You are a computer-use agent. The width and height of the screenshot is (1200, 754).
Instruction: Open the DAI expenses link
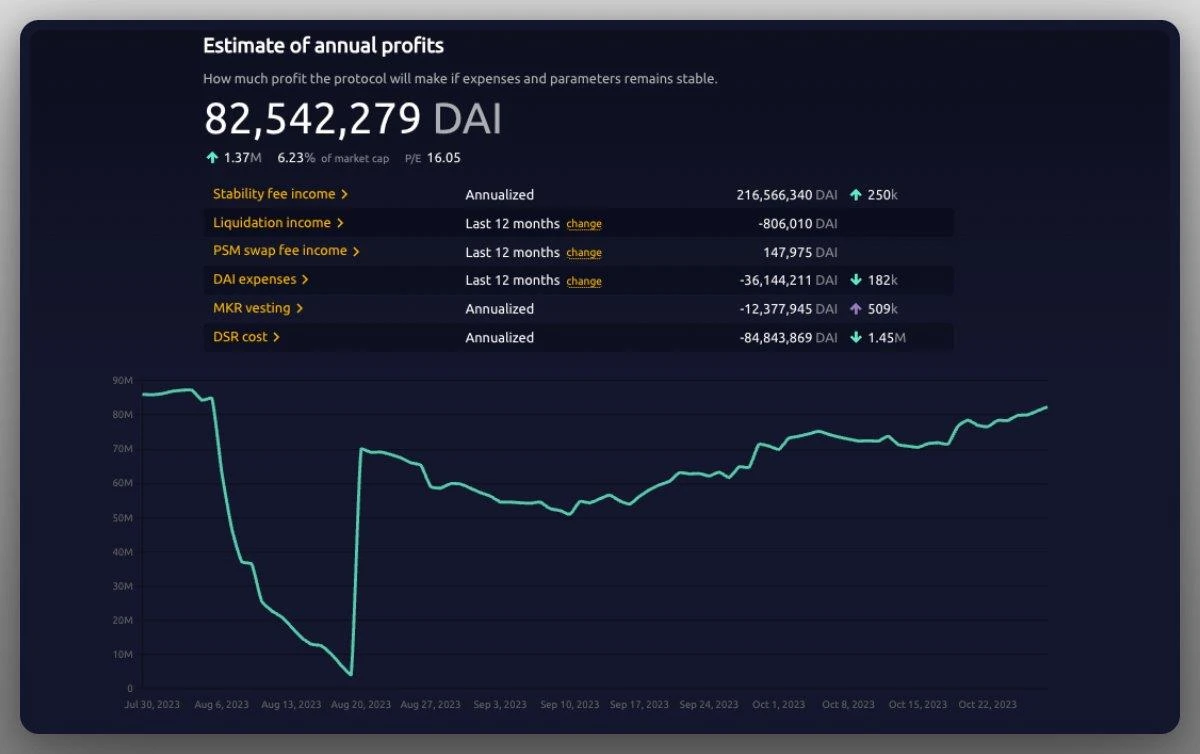pyautogui.click(x=254, y=280)
